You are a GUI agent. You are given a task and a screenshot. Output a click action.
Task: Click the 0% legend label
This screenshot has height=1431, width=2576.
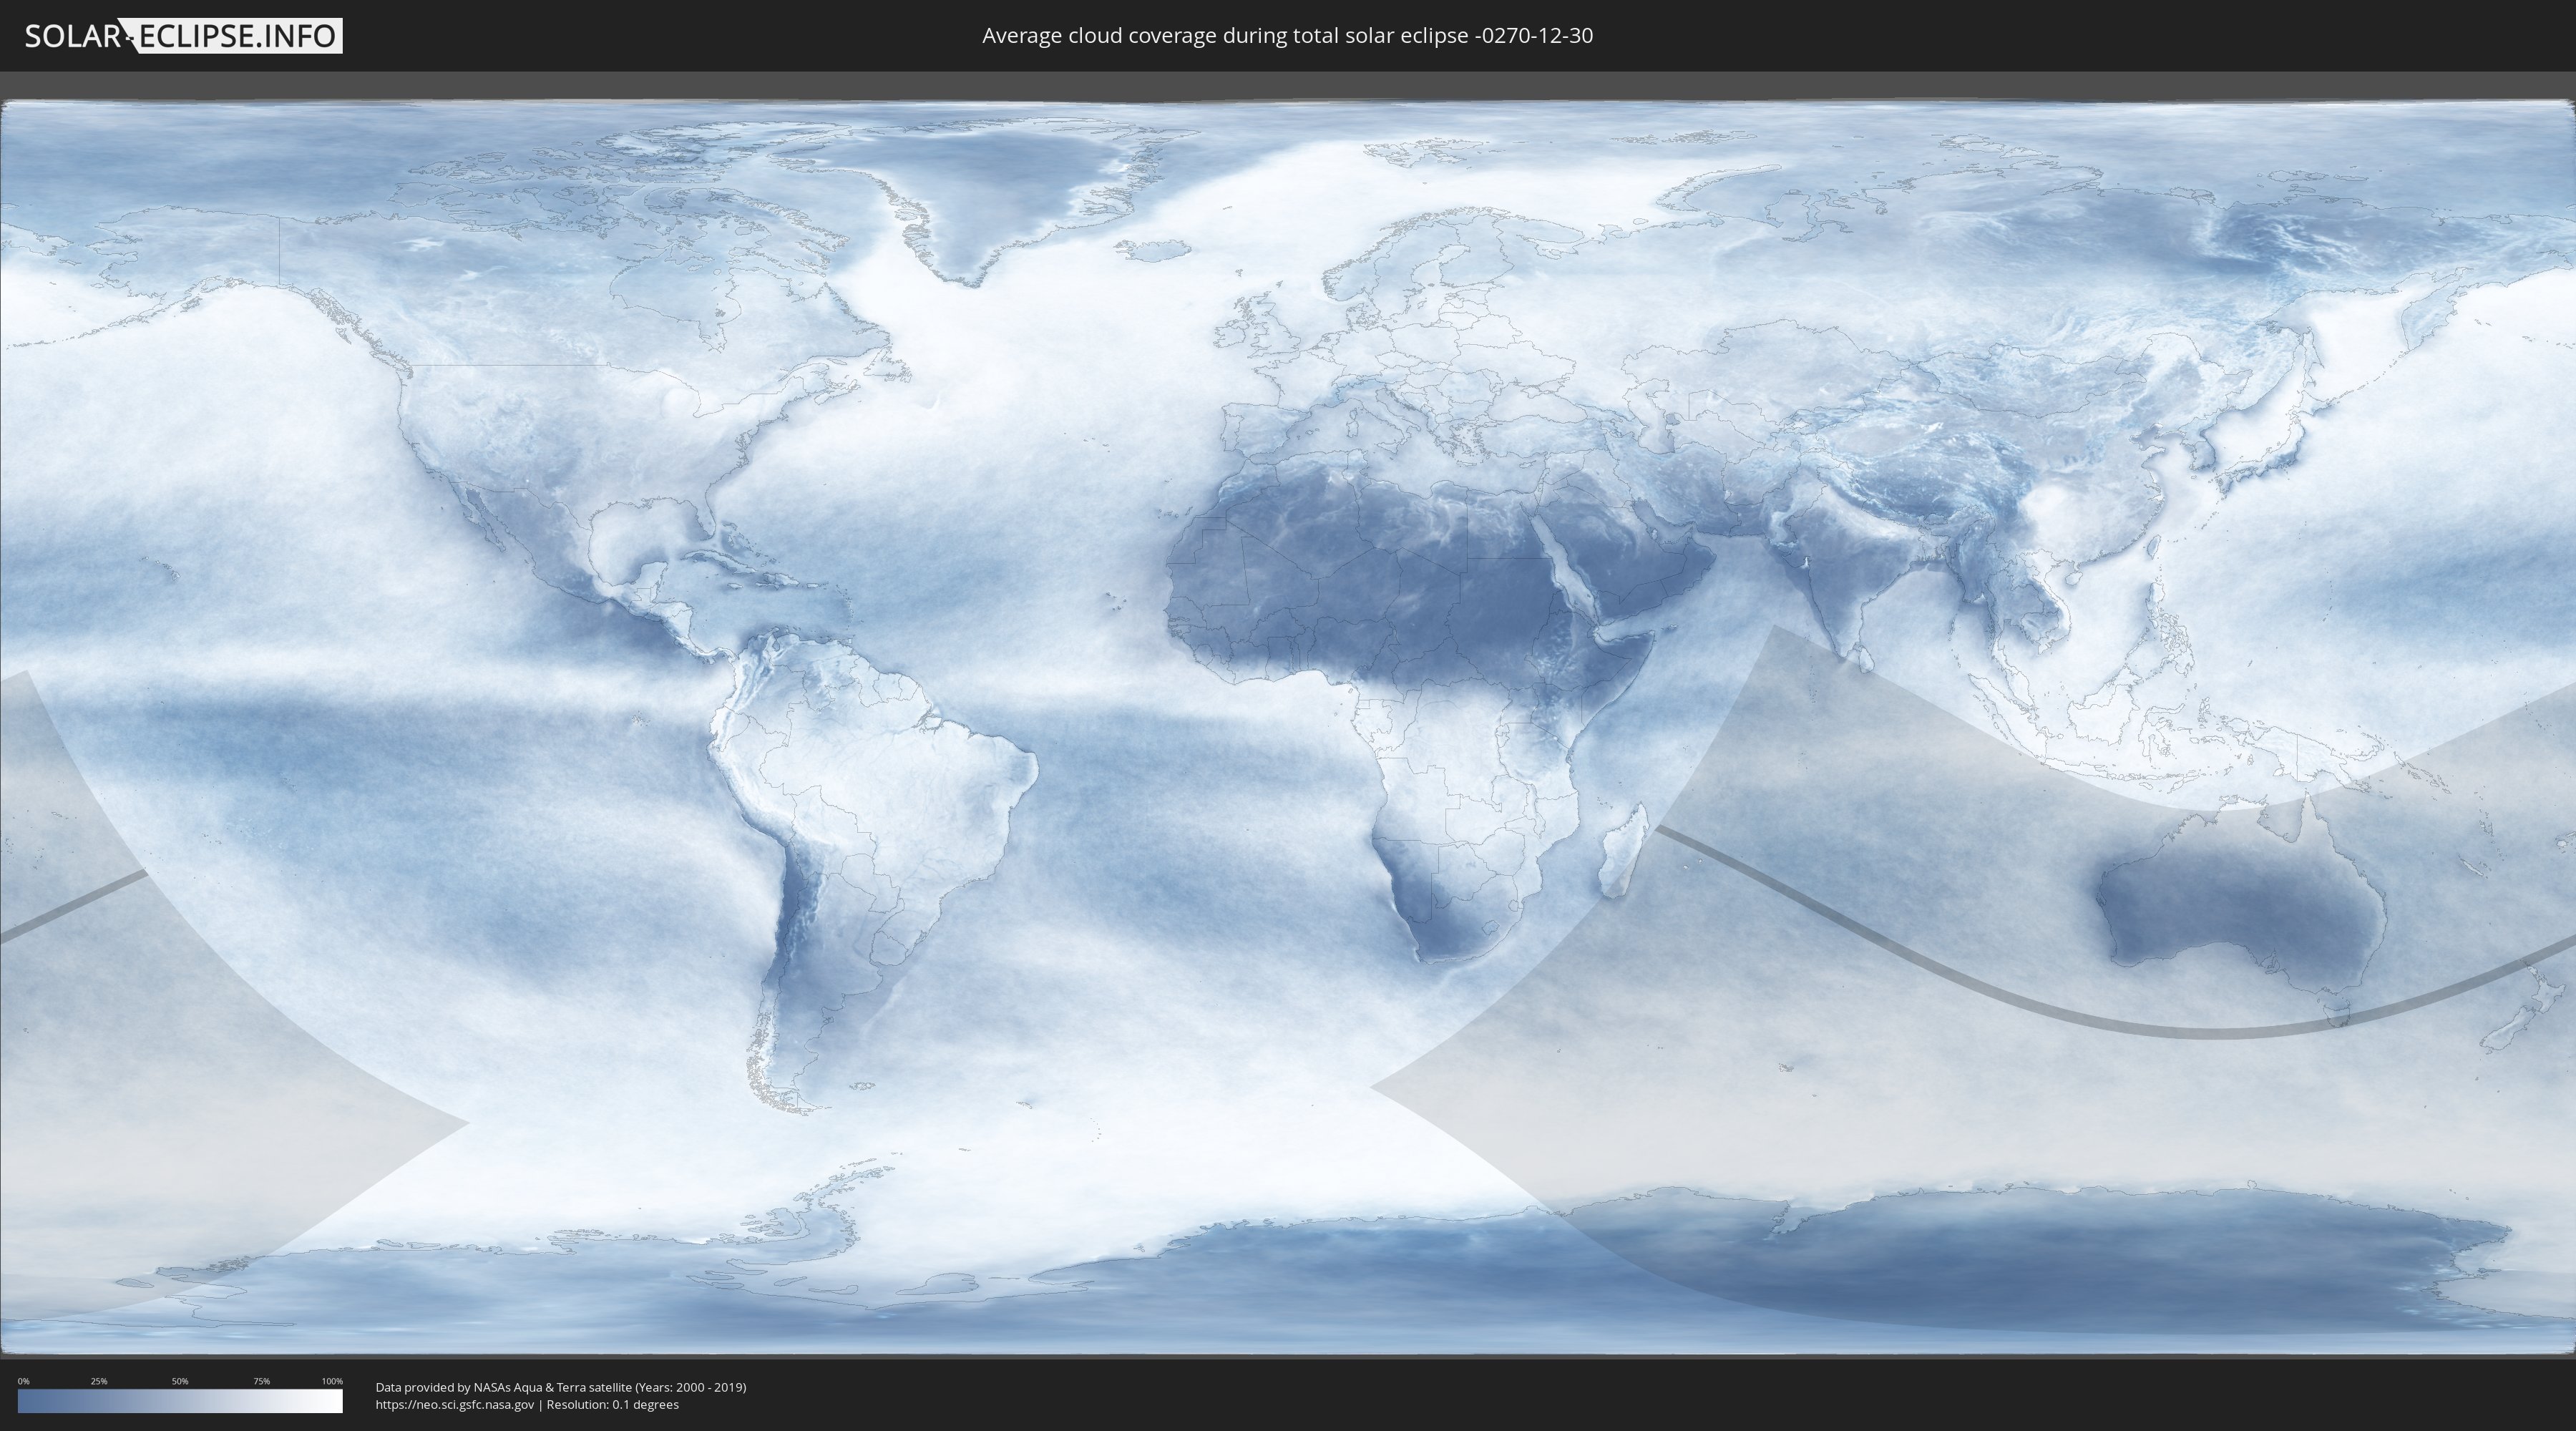(23, 1381)
